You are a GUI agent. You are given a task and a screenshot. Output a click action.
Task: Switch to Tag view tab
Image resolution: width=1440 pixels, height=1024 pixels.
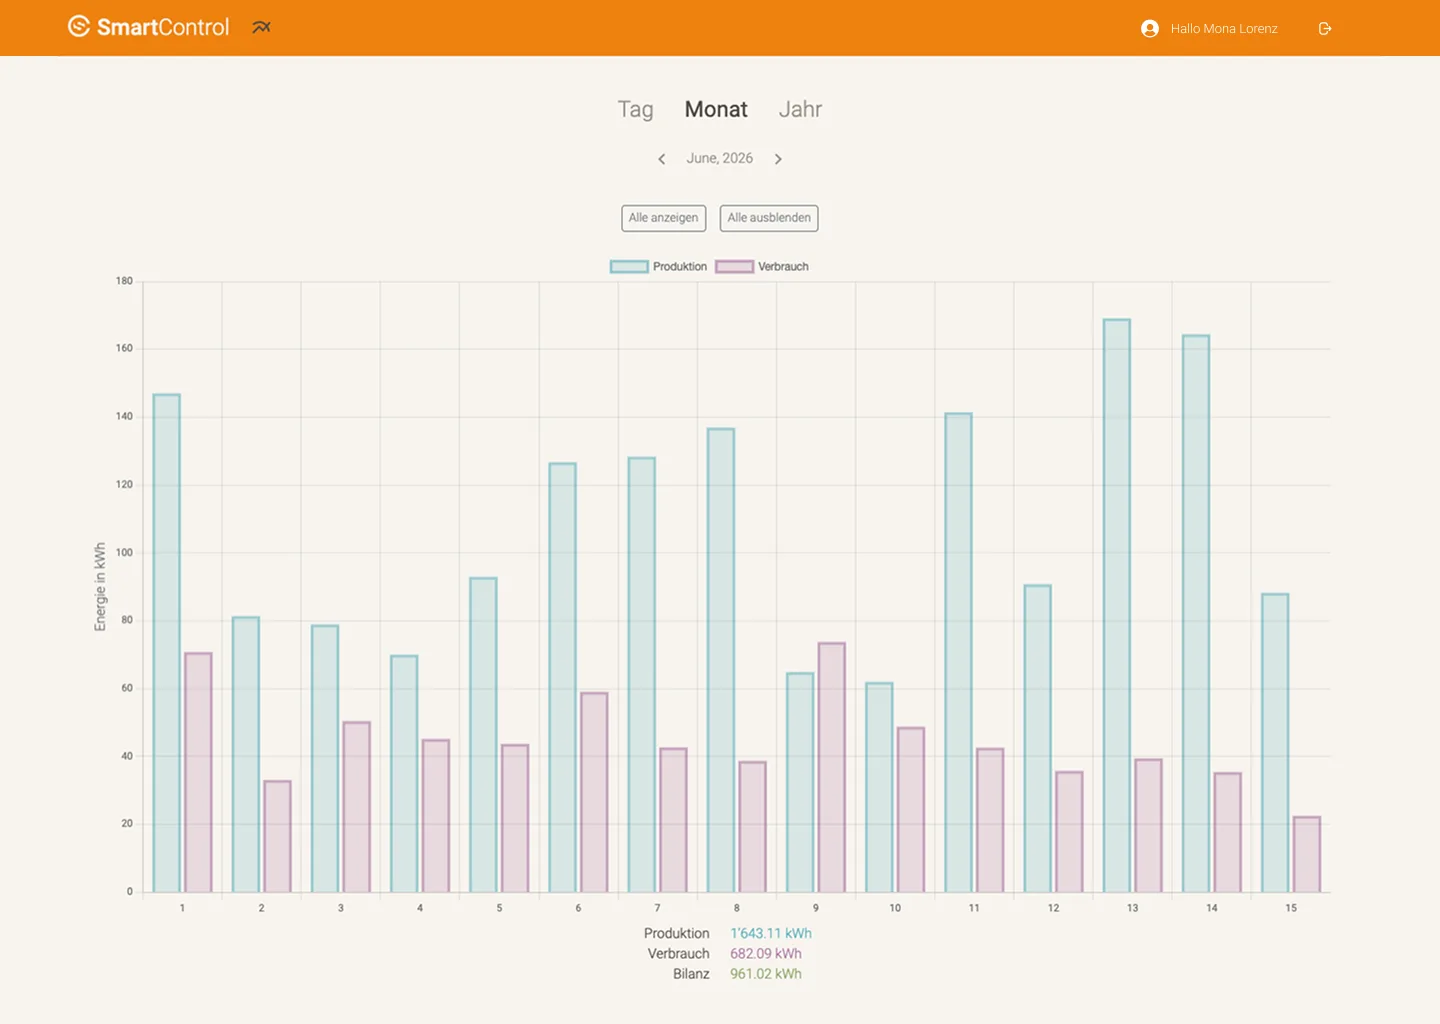click(x=635, y=109)
